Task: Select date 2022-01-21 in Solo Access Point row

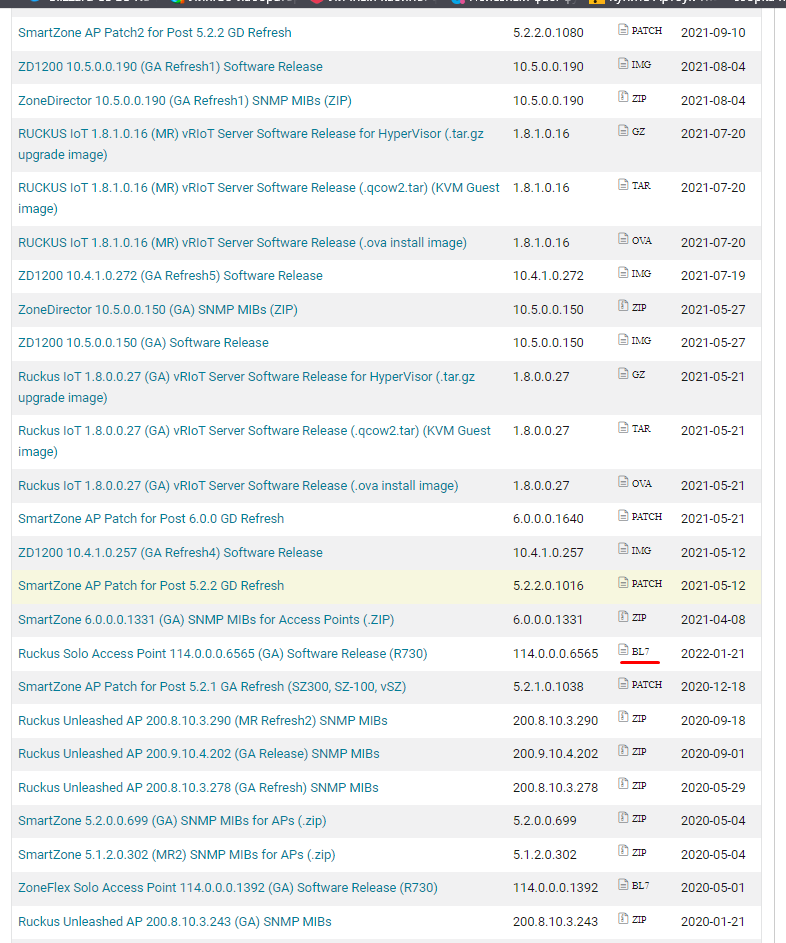Action: pyautogui.click(x=713, y=654)
